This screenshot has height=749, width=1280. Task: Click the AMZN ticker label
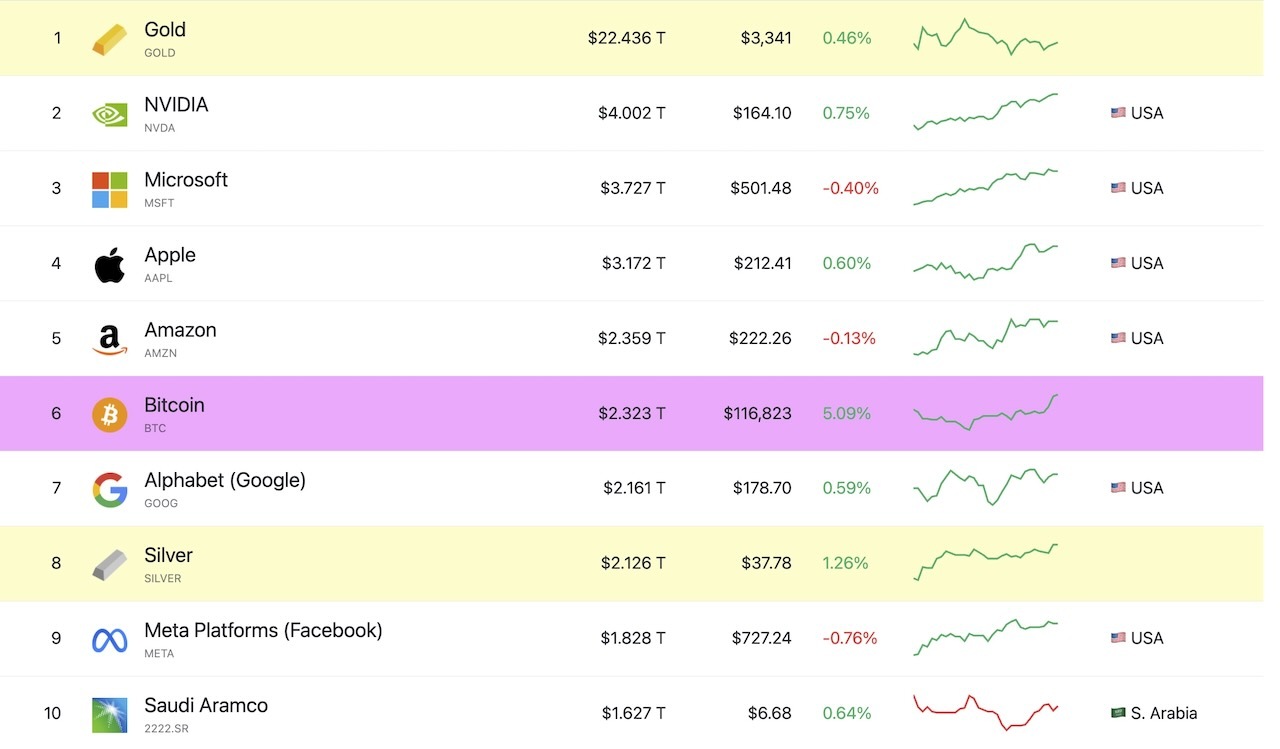(160, 353)
